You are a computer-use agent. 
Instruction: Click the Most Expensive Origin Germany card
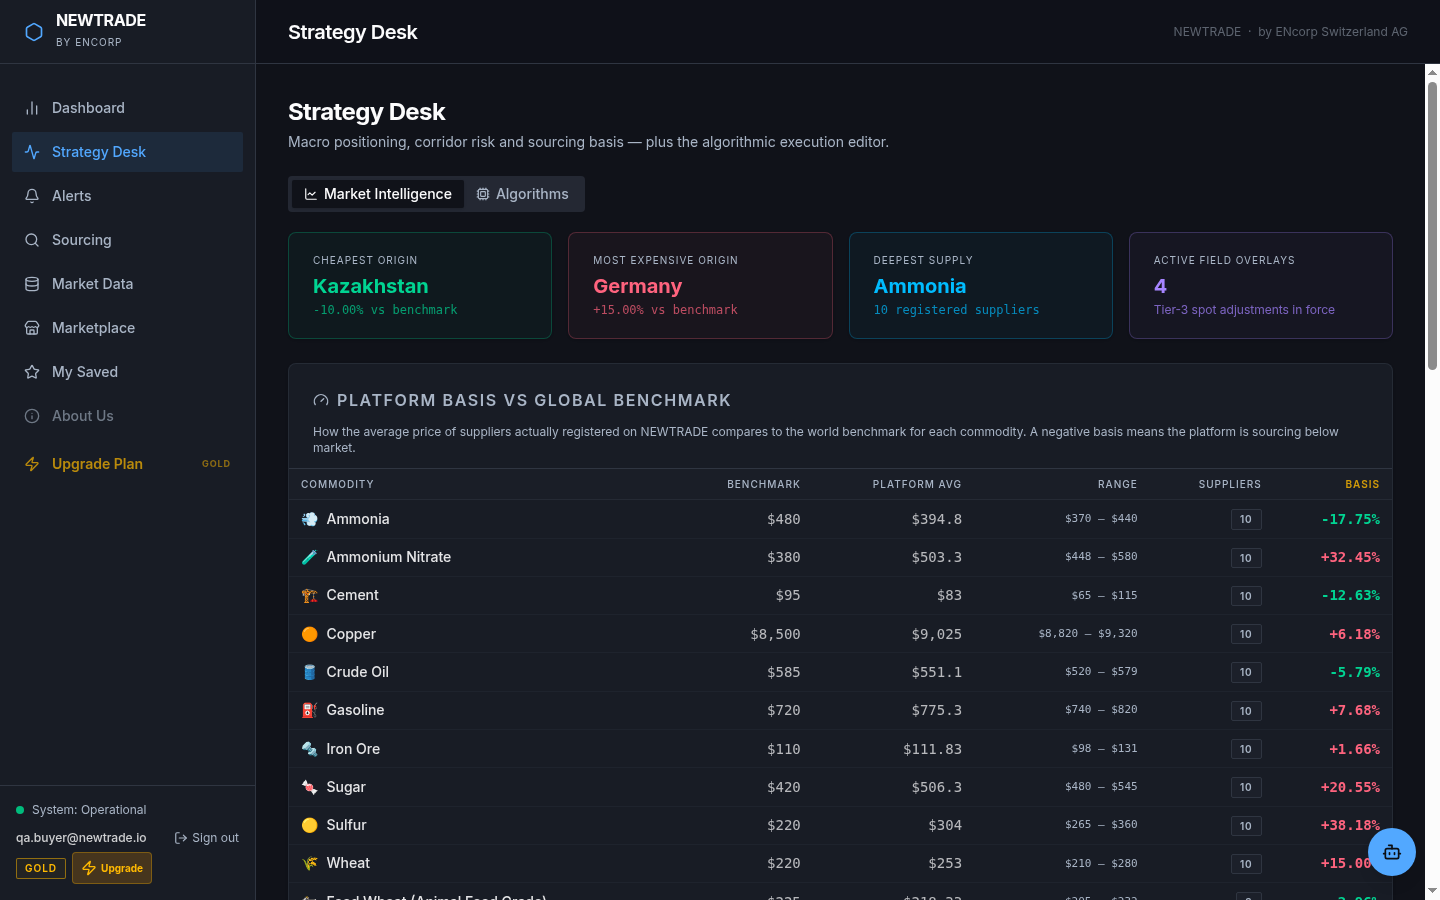700,286
